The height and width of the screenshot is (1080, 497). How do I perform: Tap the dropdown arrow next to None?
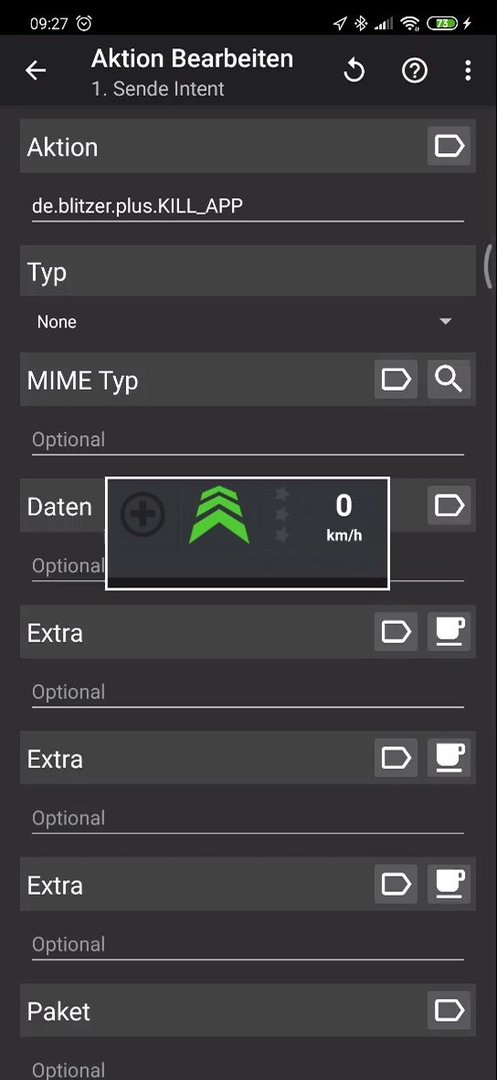445,322
